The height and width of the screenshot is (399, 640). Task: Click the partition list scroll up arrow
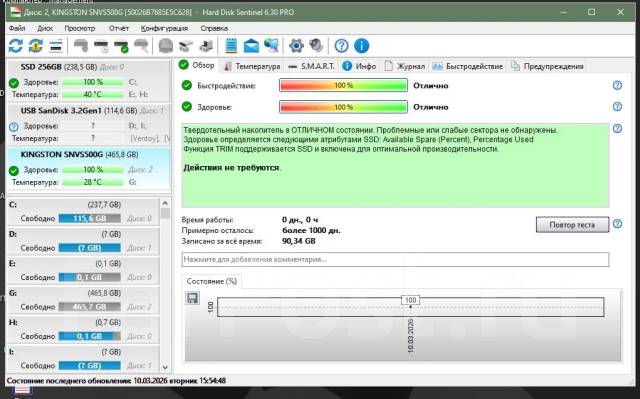tap(165, 203)
